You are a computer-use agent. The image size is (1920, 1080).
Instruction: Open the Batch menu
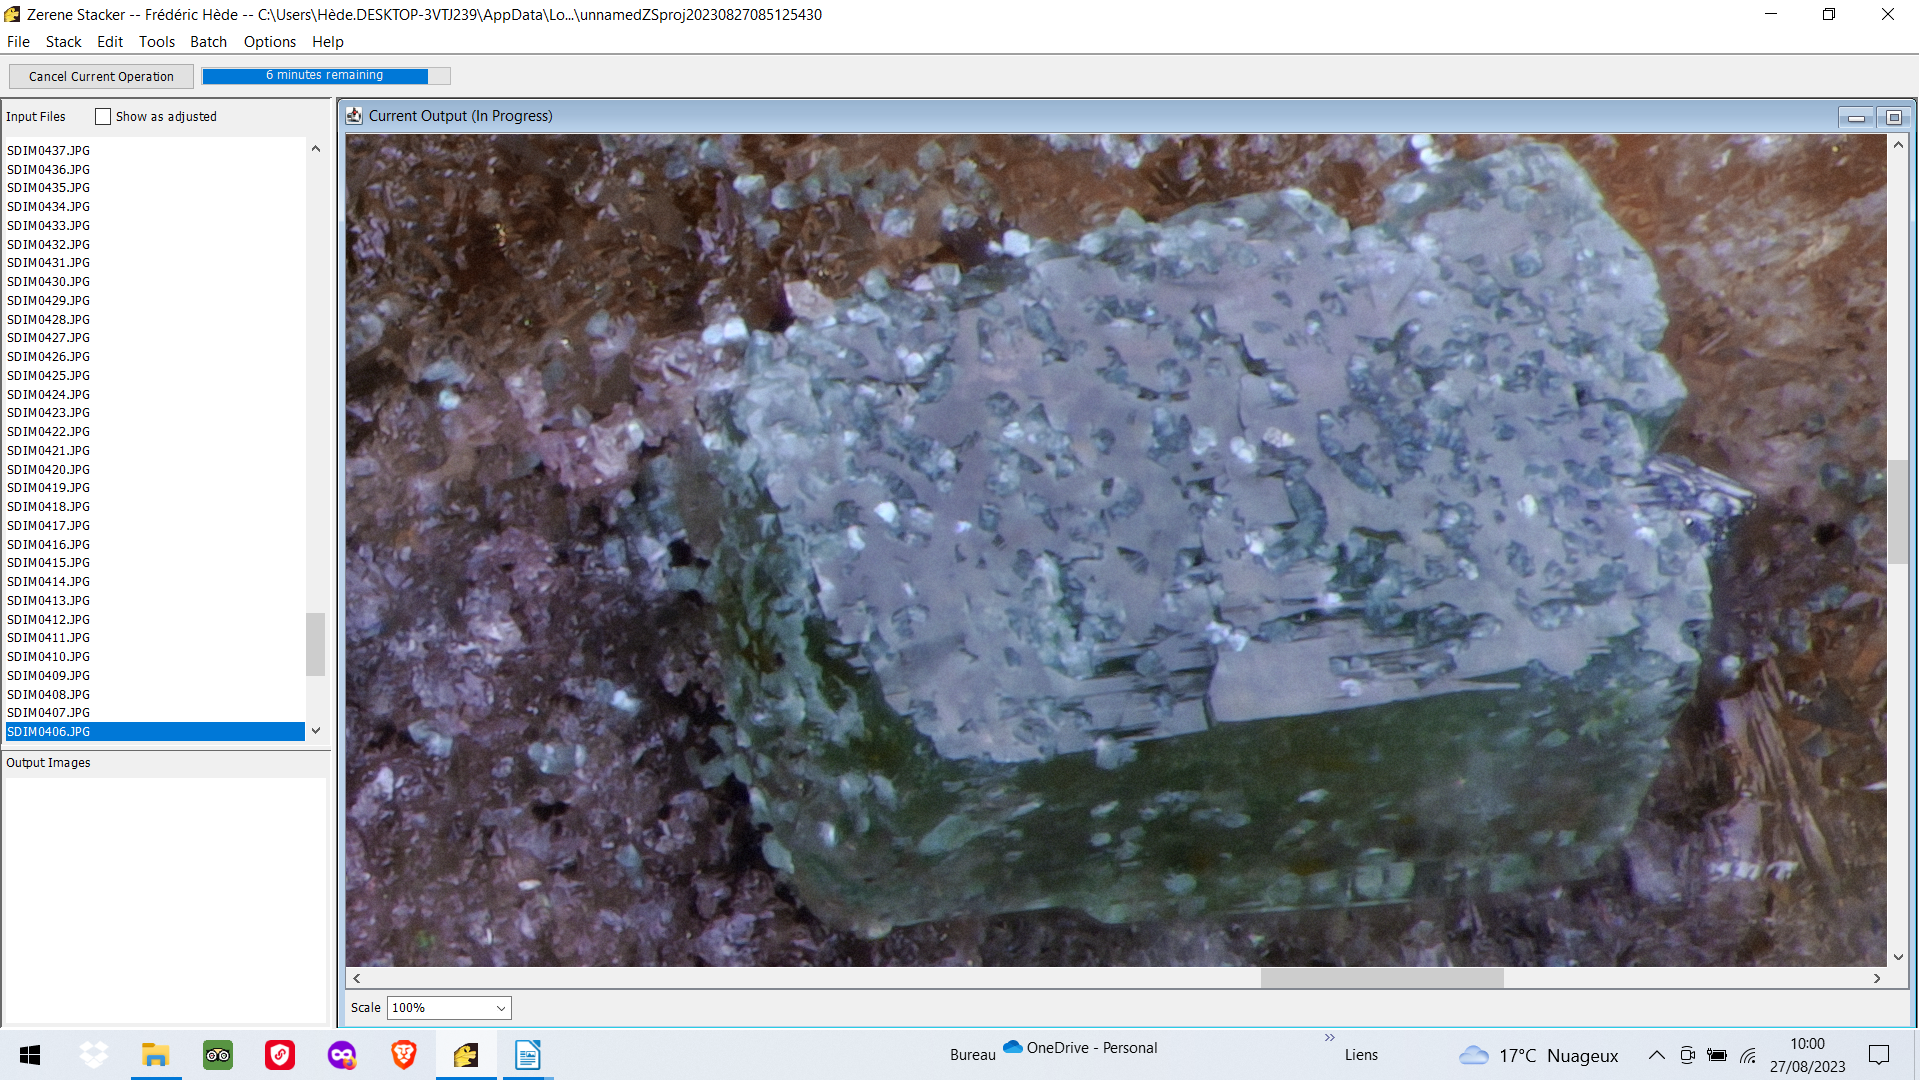[x=208, y=42]
